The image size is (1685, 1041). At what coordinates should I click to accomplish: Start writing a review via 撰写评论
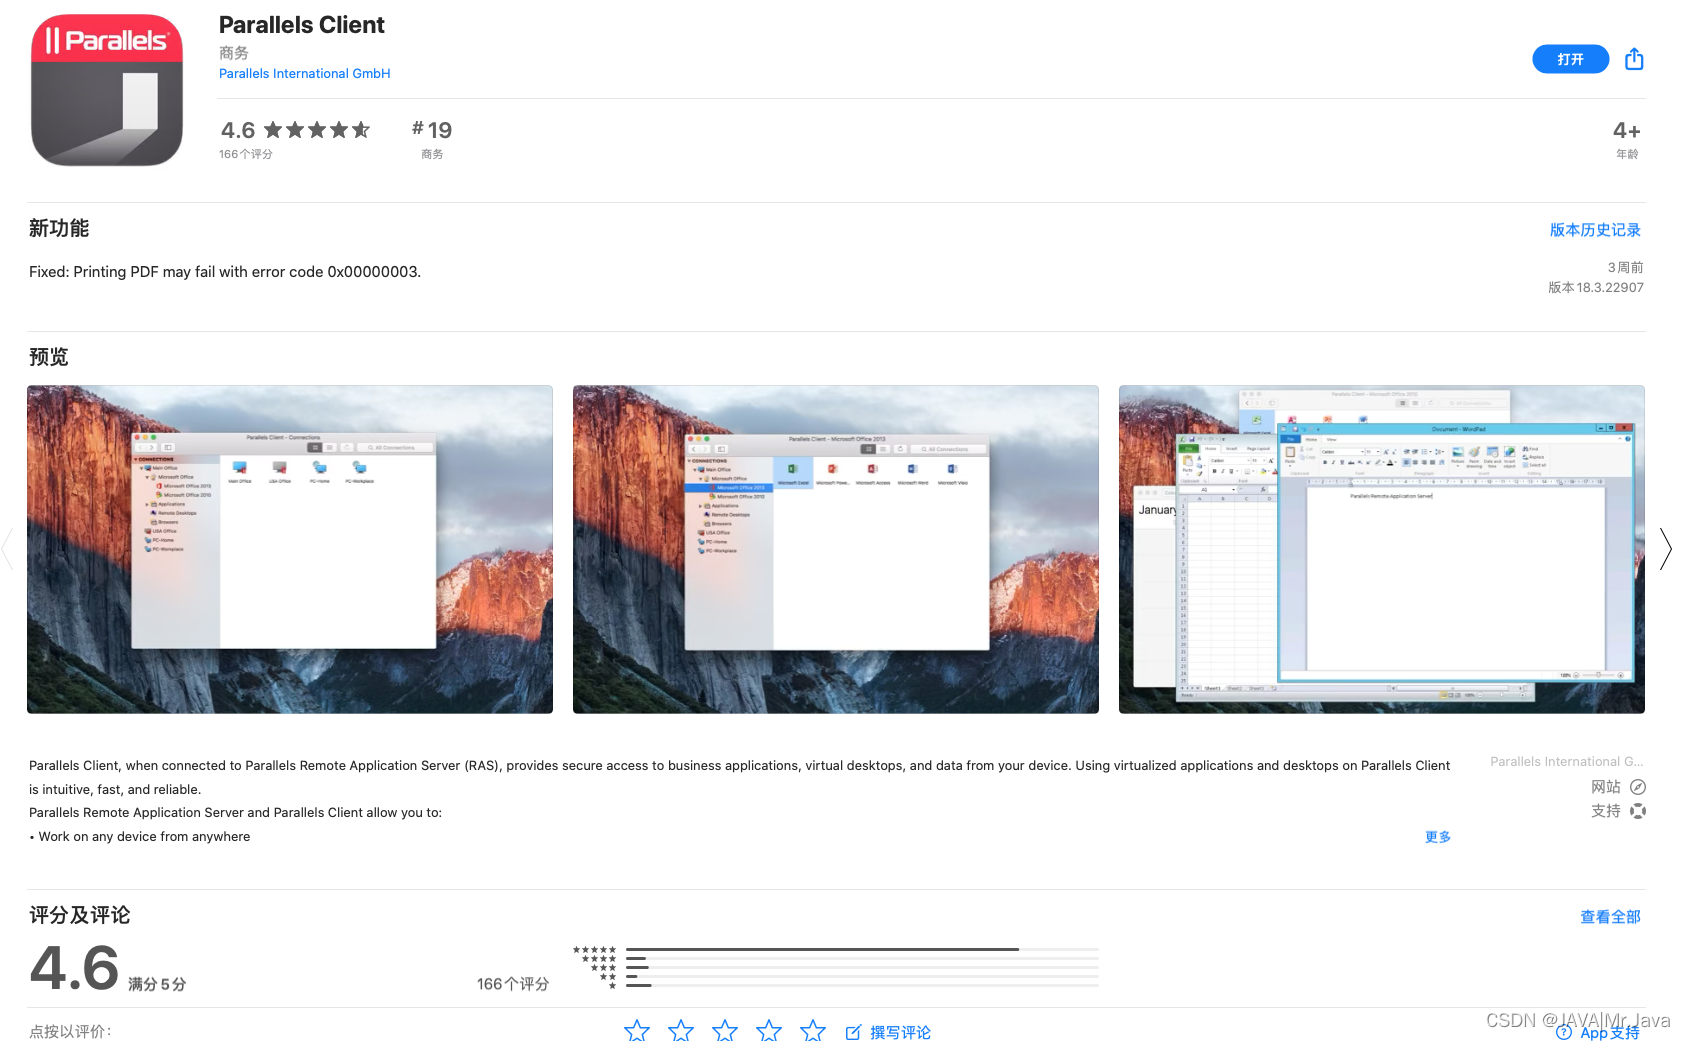(x=900, y=1031)
